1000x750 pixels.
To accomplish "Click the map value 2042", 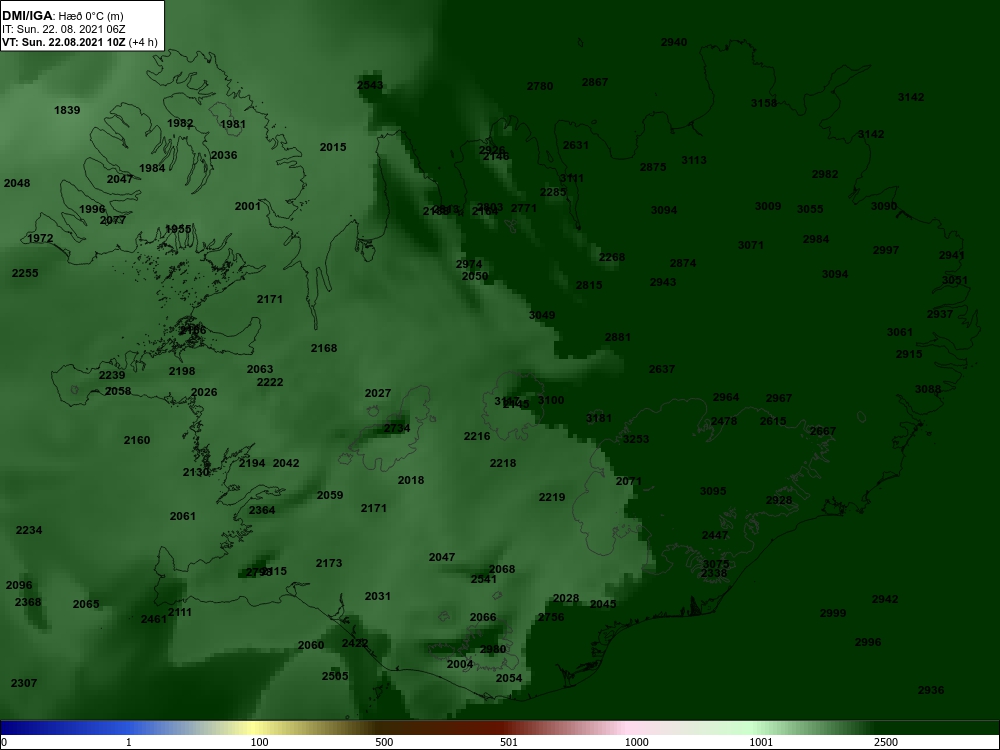I will [x=286, y=463].
